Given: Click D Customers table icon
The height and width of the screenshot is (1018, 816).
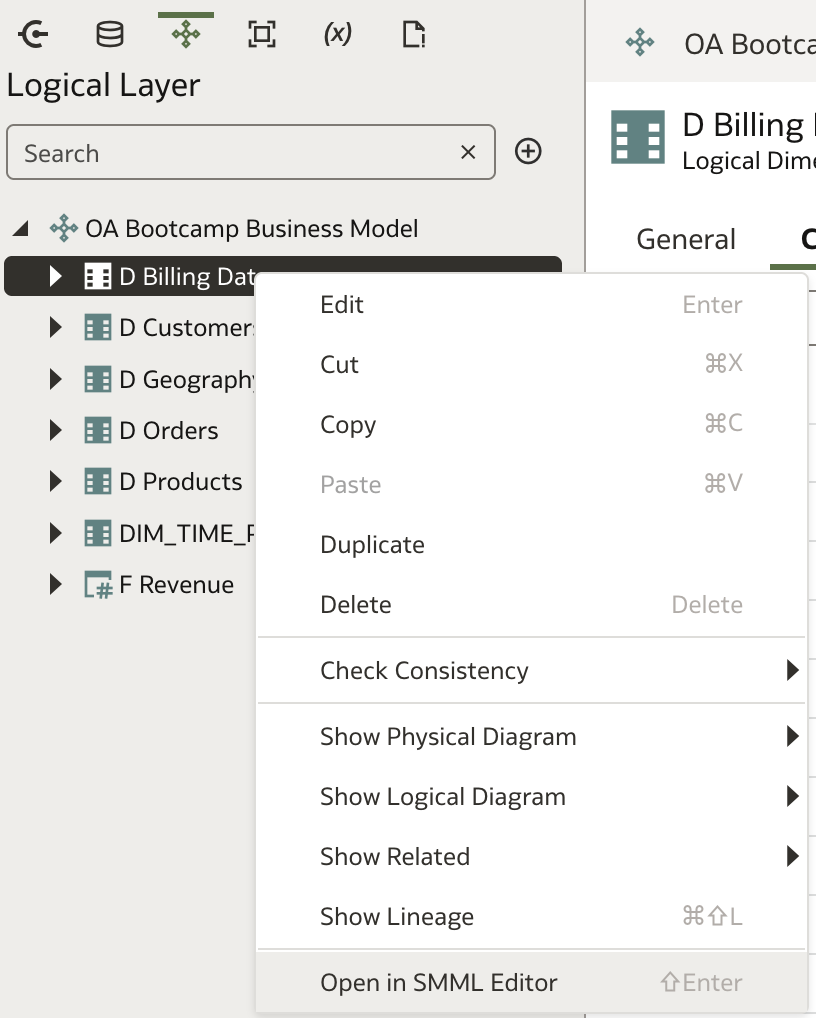Looking at the screenshot, I should click(x=98, y=327).
